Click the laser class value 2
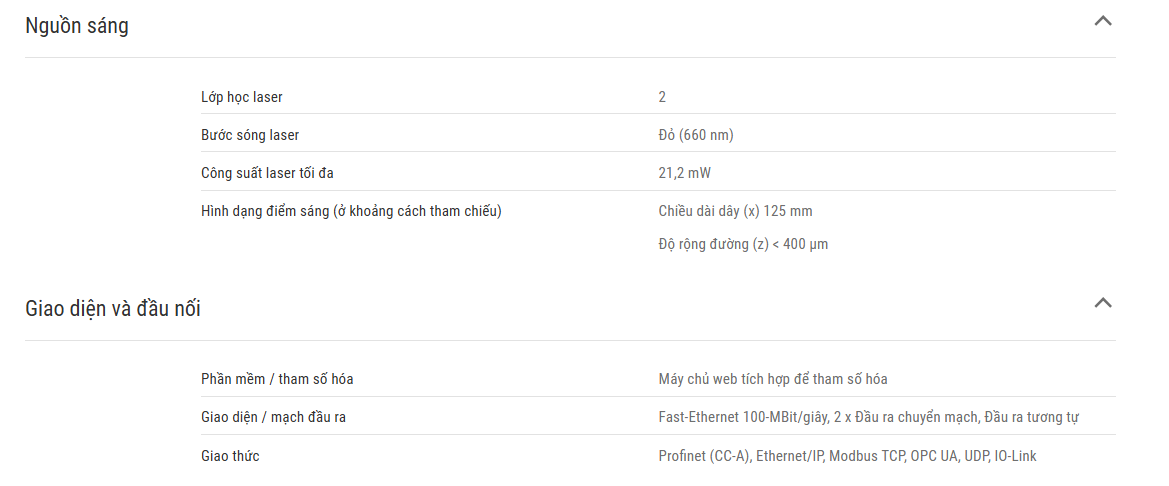Image resolution: width=1169 pixels, height=486 pixels. pos(662,97)
